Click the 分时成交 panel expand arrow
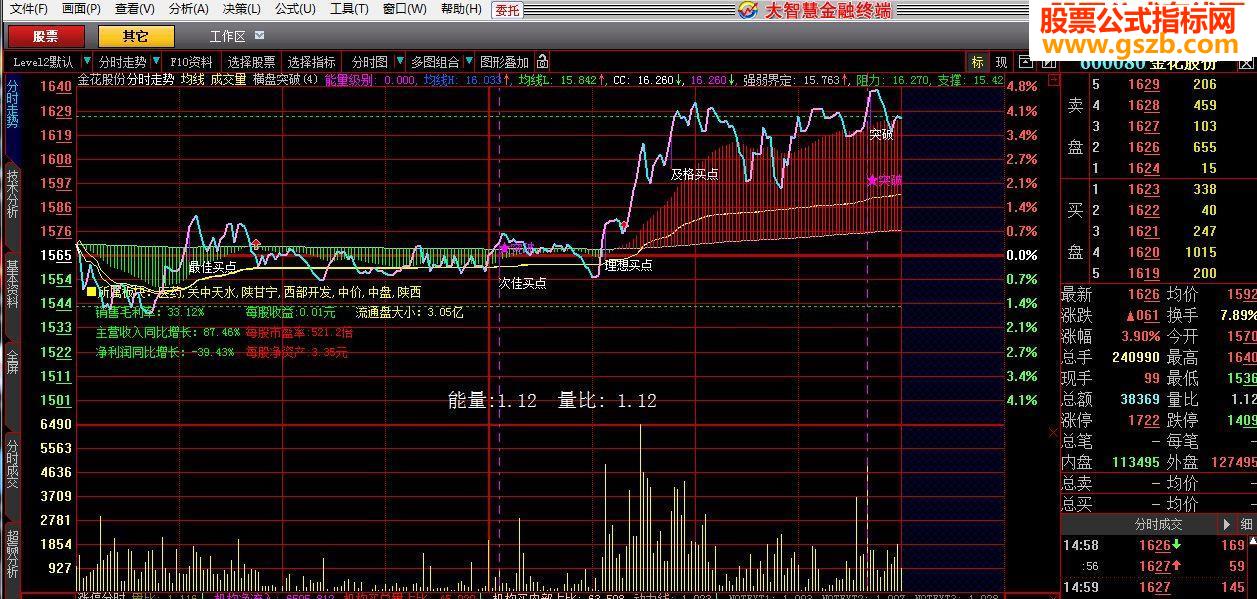Image resolution: width=1257 pixels, height=599 pixels. [1226, 523]
